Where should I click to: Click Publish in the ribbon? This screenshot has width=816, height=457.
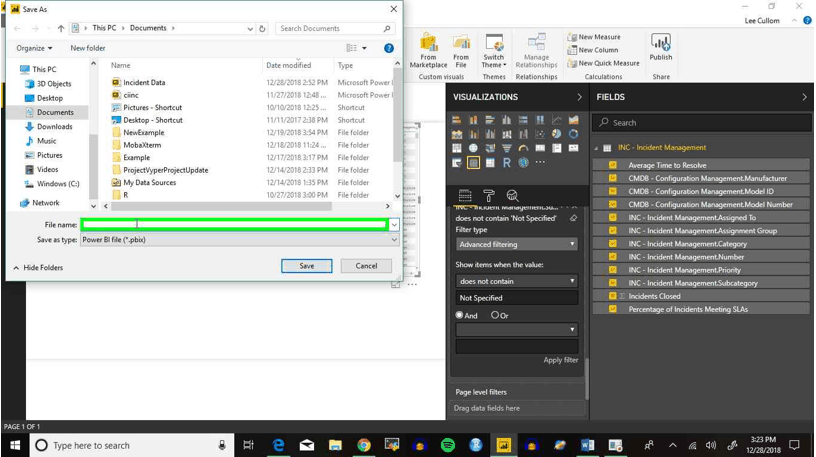[660, 47]
